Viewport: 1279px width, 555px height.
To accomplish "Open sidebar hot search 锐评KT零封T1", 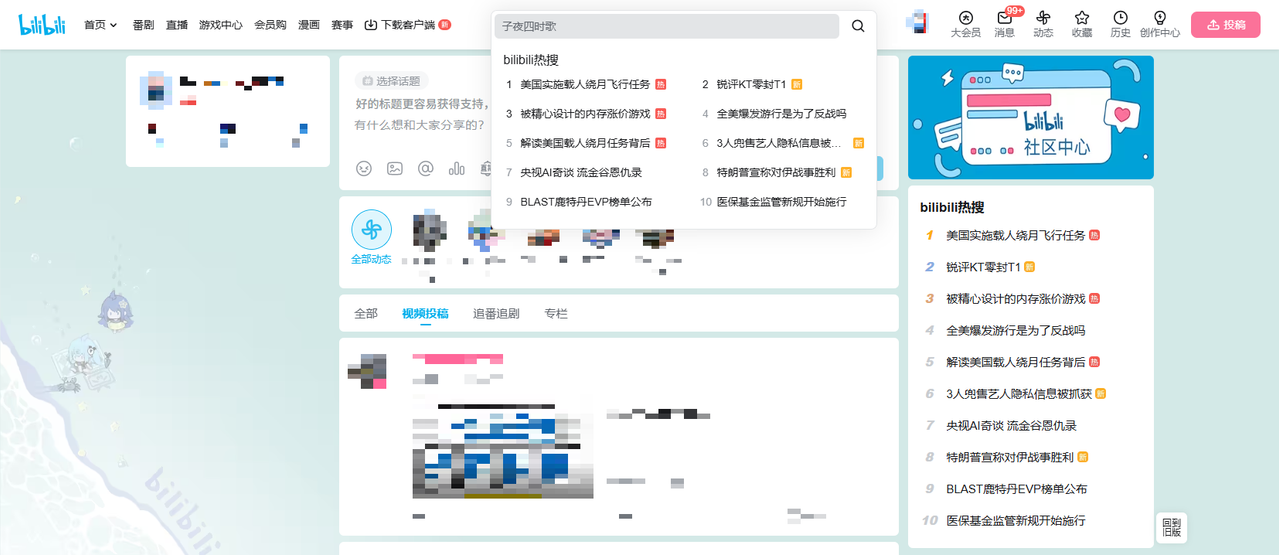I will [x=983, y=267].
